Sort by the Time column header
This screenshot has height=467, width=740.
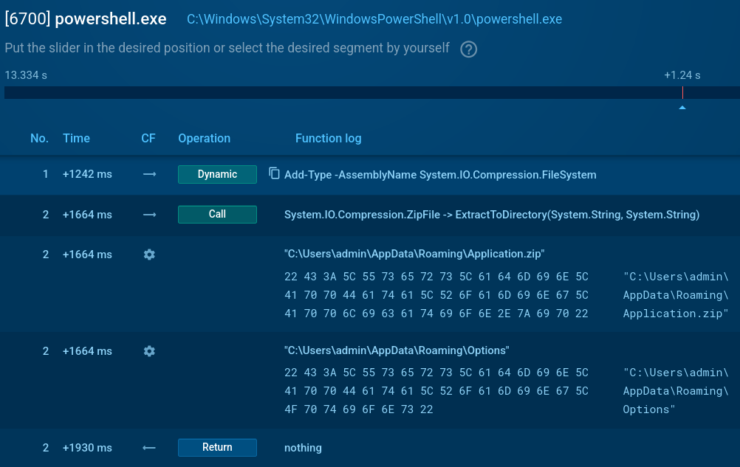[76, 138]
